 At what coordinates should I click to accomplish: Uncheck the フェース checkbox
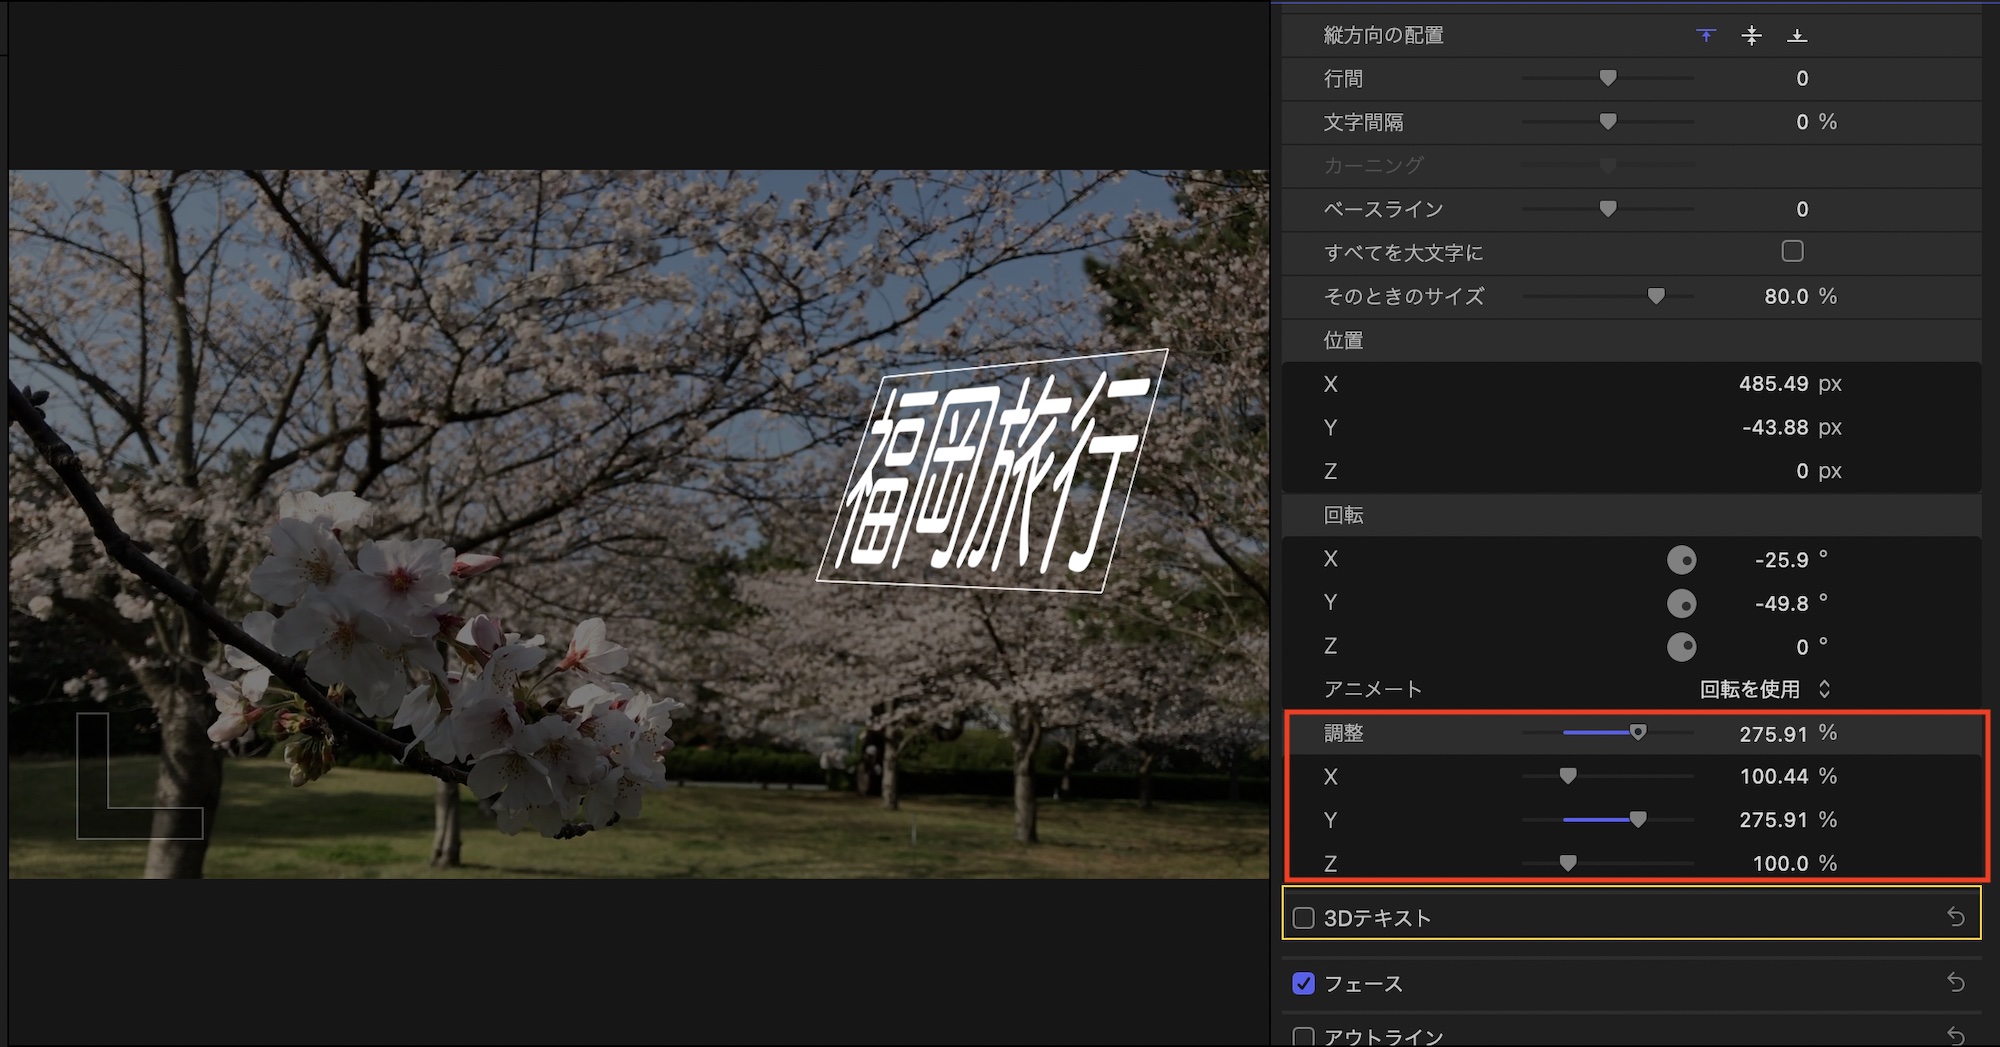pyautogui.click(x=1304, y=983)
